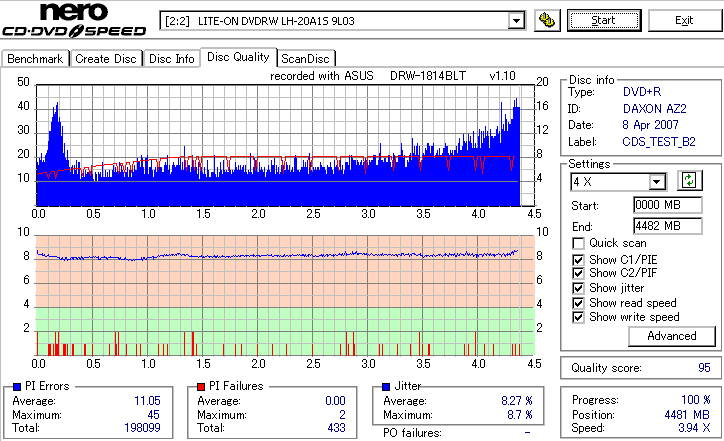Click the End position field 4482 MB
The height and width of the screenshot is (441, 724).
[668, 226]
